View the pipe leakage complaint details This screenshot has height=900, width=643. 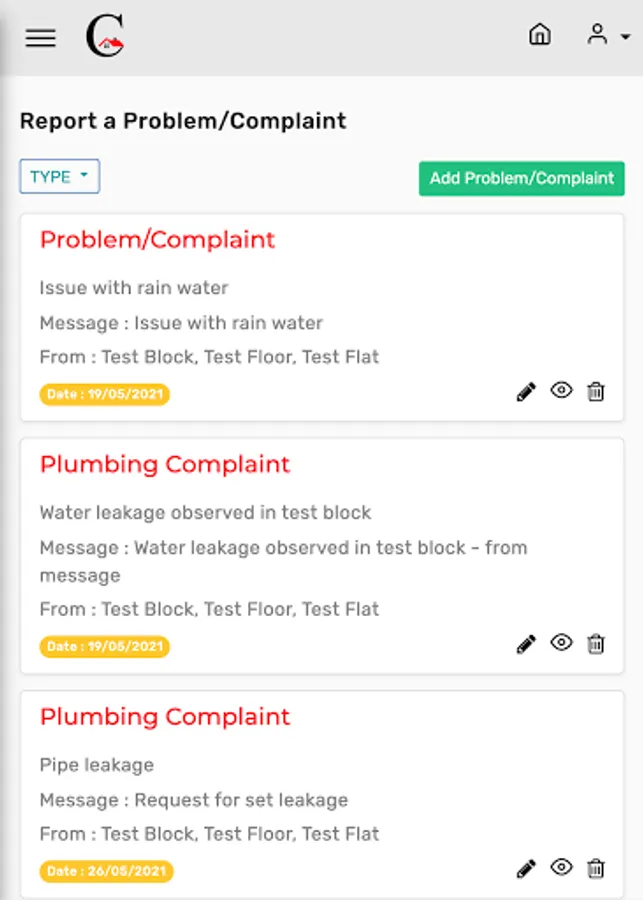pos(561,868)
